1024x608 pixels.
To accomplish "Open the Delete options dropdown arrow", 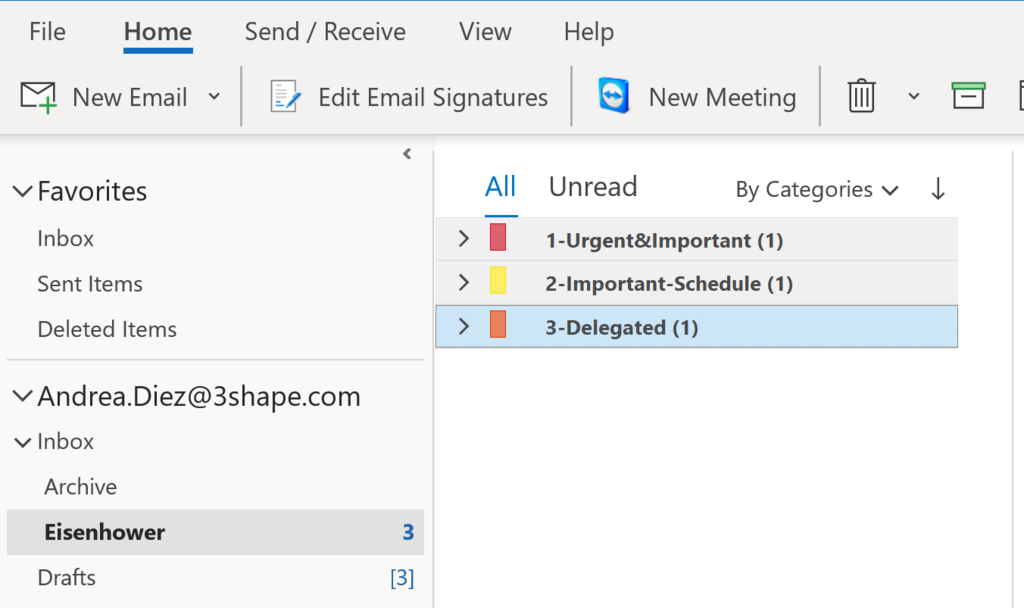I will [913, 97].
